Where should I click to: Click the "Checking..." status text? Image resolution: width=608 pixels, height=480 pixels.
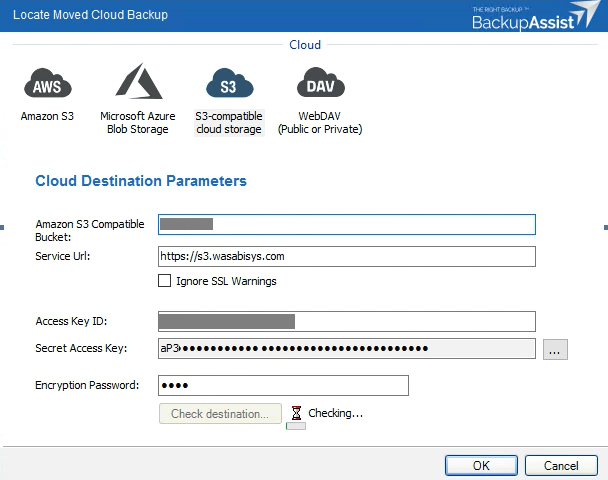pos(335,413)
